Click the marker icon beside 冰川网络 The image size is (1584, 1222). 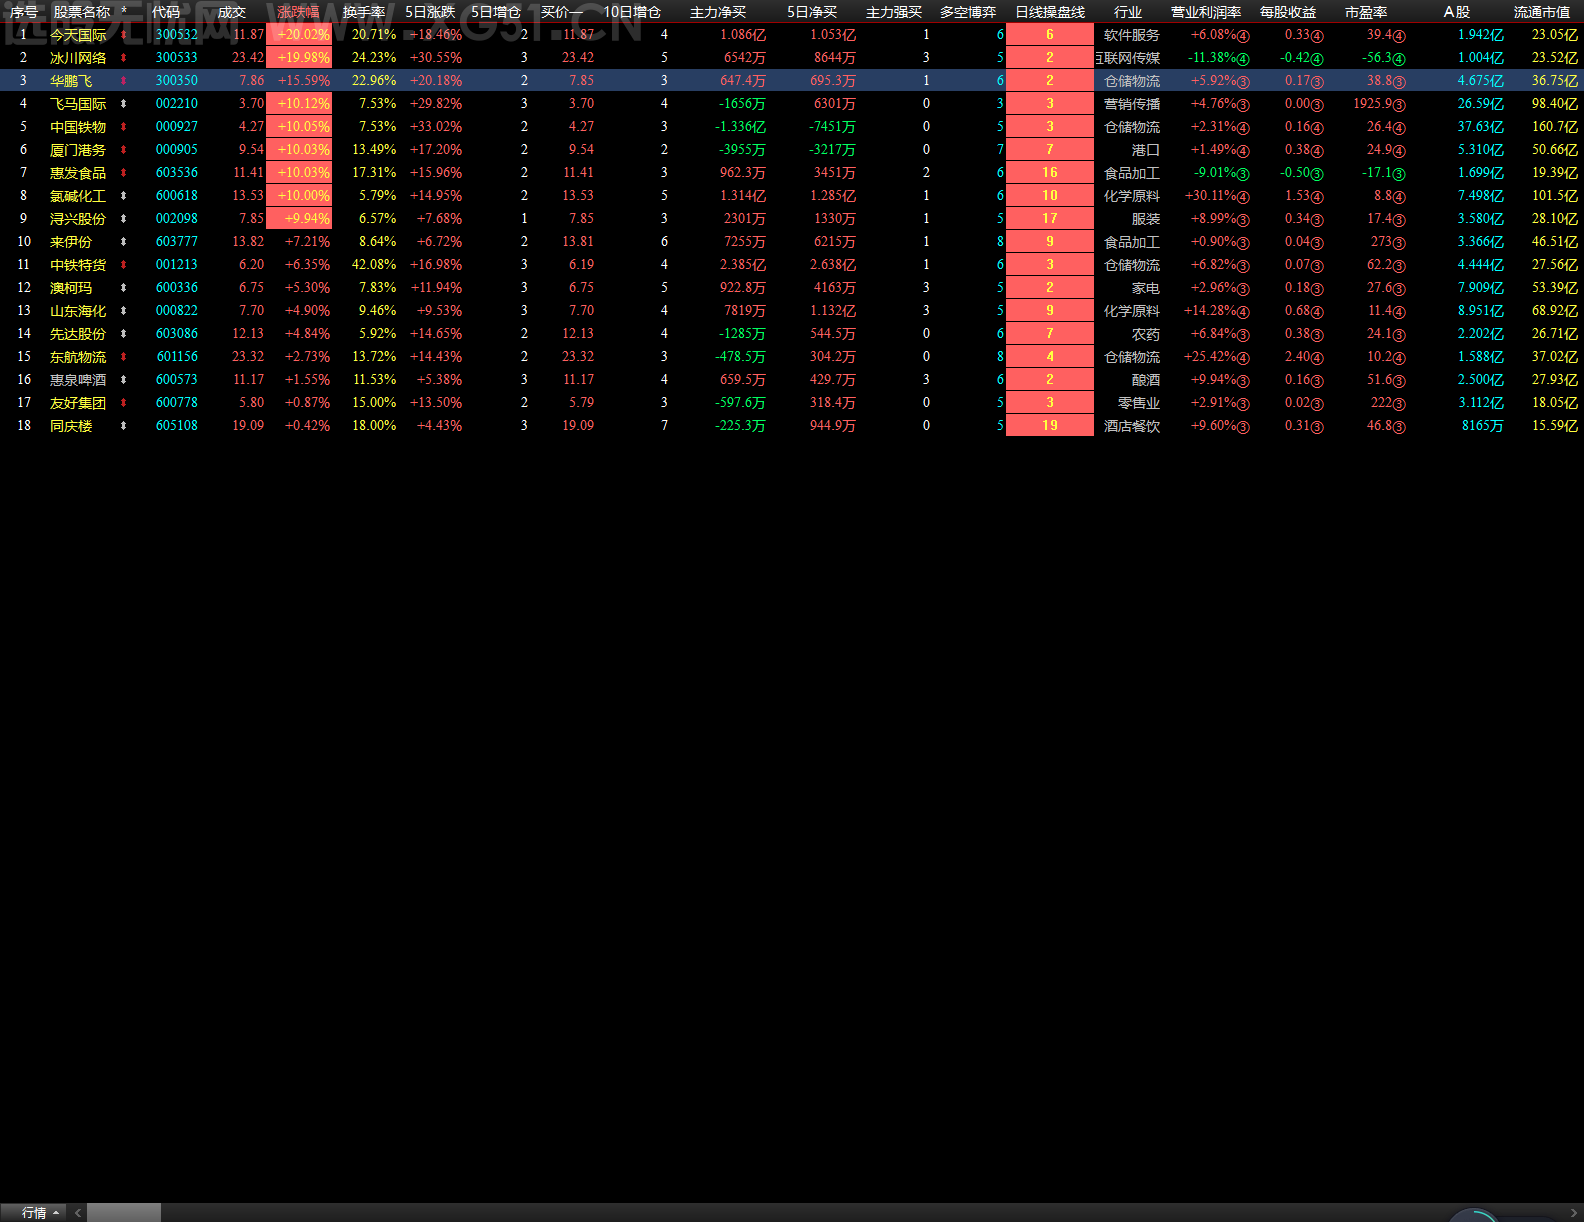123,58
